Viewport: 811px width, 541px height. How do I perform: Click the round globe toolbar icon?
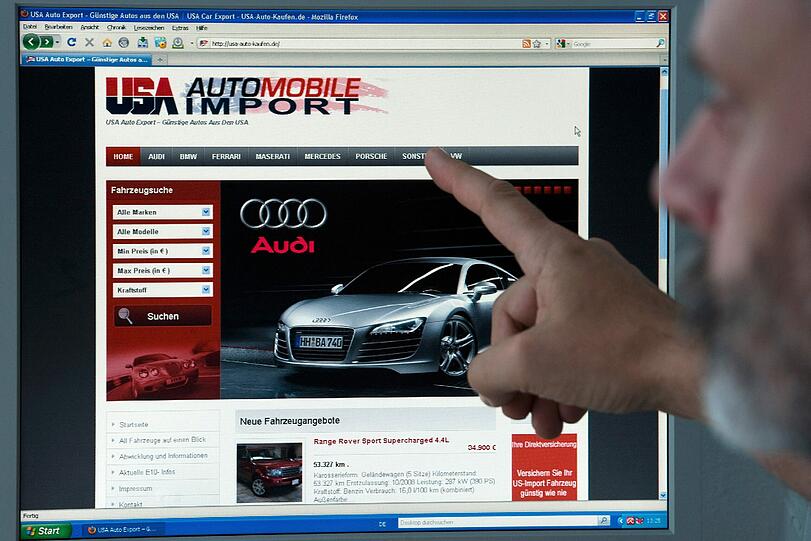tap(124, 43)
